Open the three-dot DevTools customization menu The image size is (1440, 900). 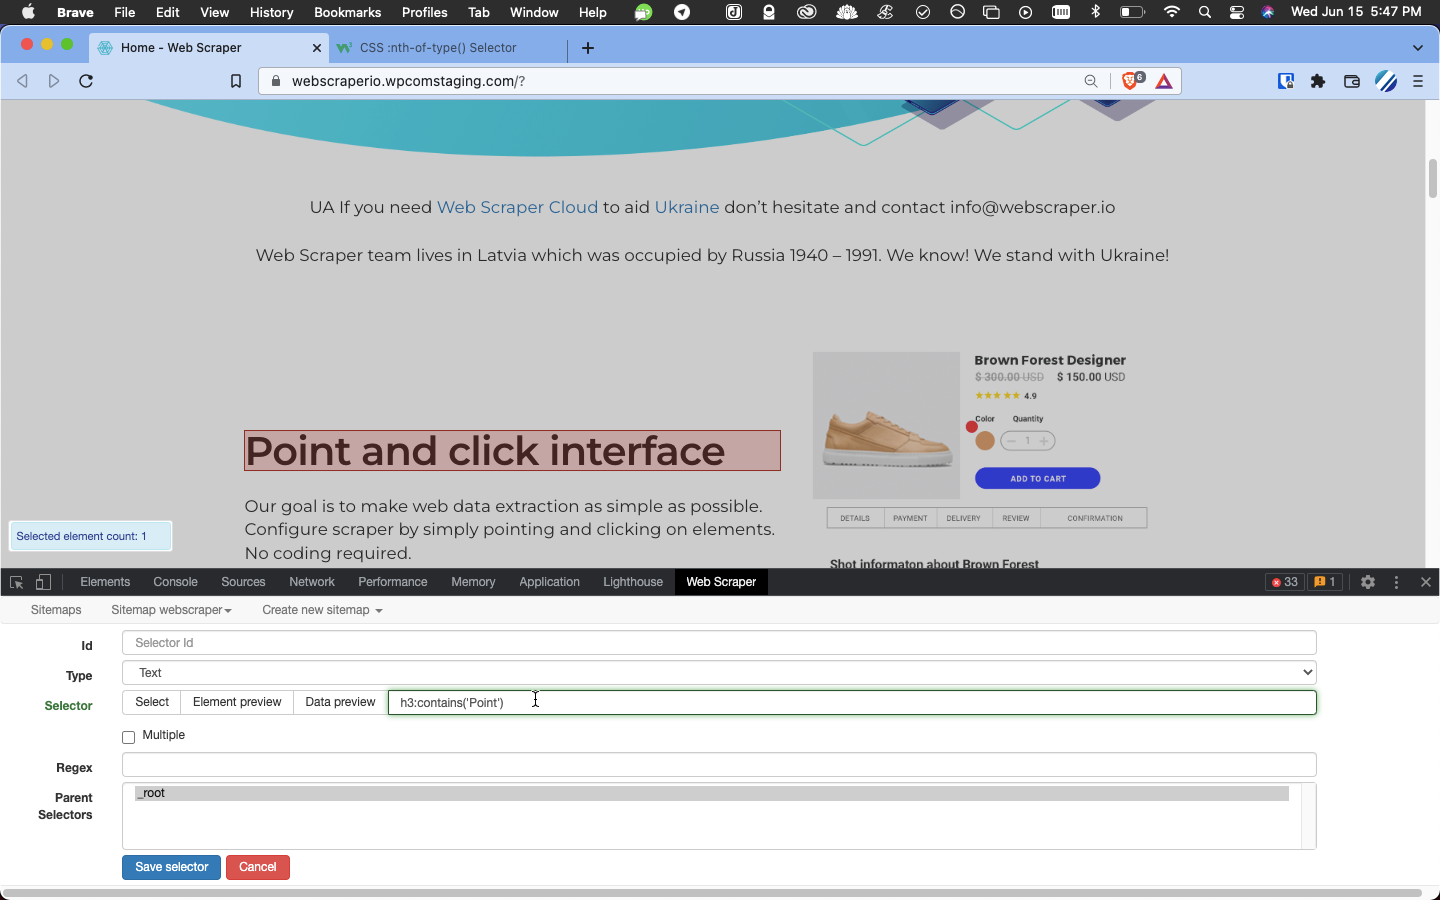click(x=1396, y=581)
